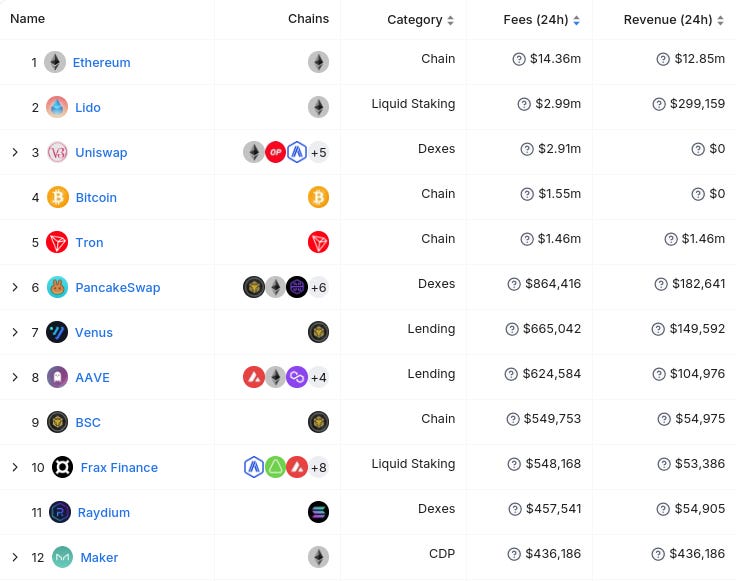736x581 pixels.
Task: Click the Arbitrum chain icon in Uniswap row
Action: (297, 152)
